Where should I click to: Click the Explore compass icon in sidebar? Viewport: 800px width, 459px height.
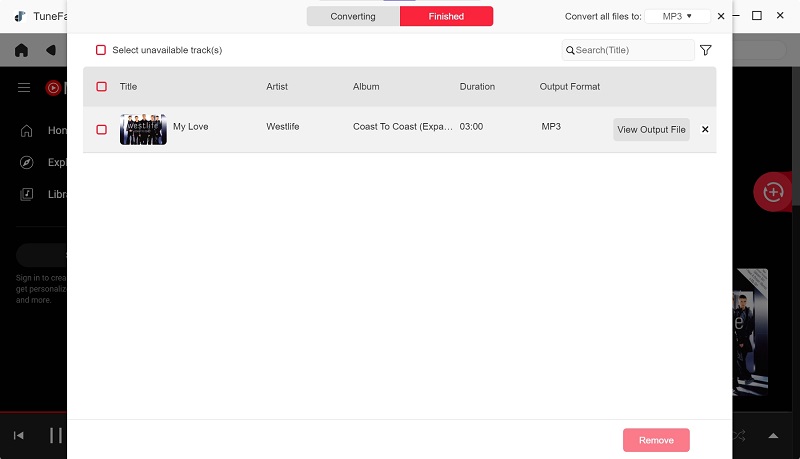pos(28,162)
